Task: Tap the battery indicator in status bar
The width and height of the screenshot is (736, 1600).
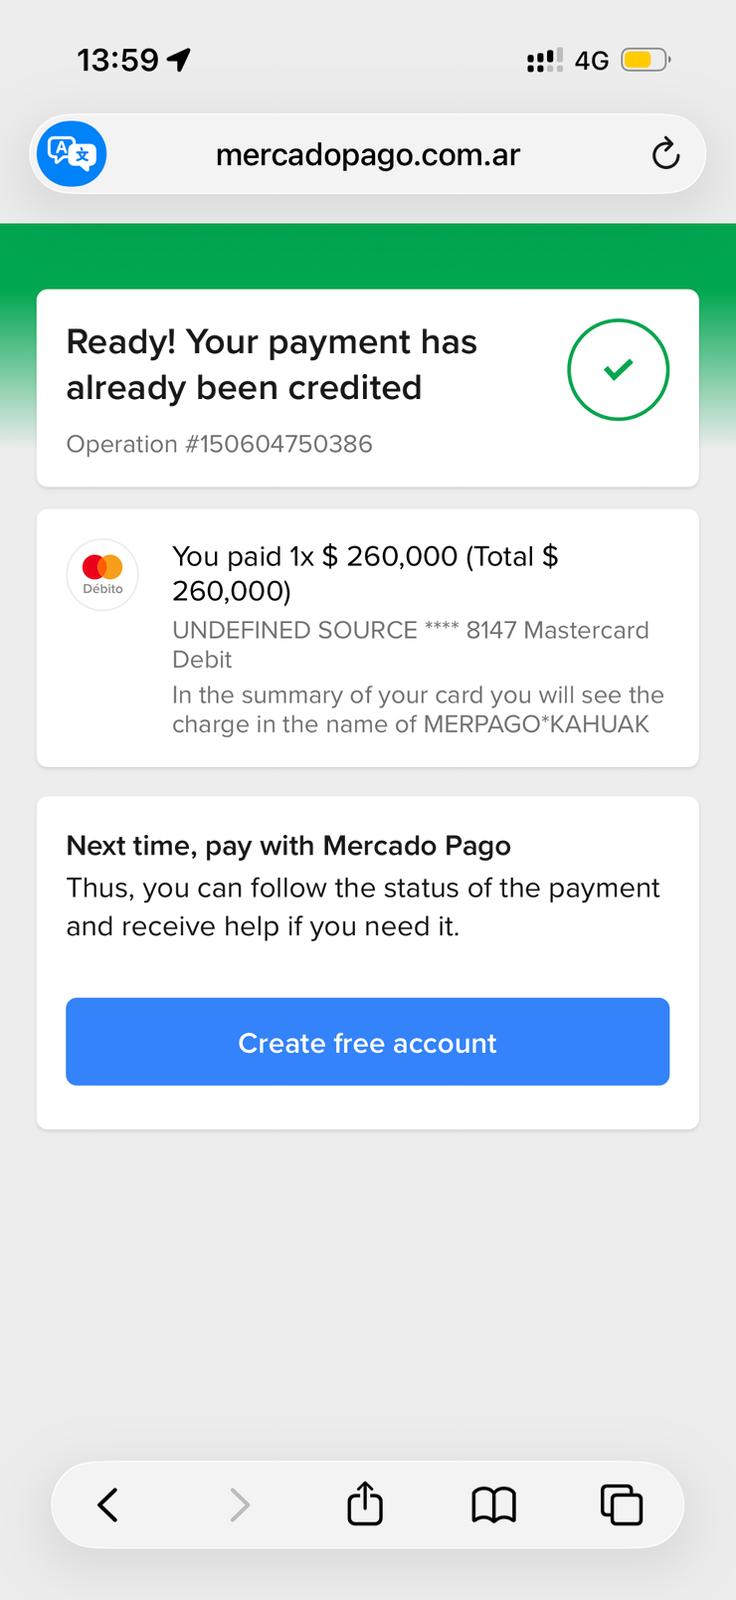Action: point(645,60)
